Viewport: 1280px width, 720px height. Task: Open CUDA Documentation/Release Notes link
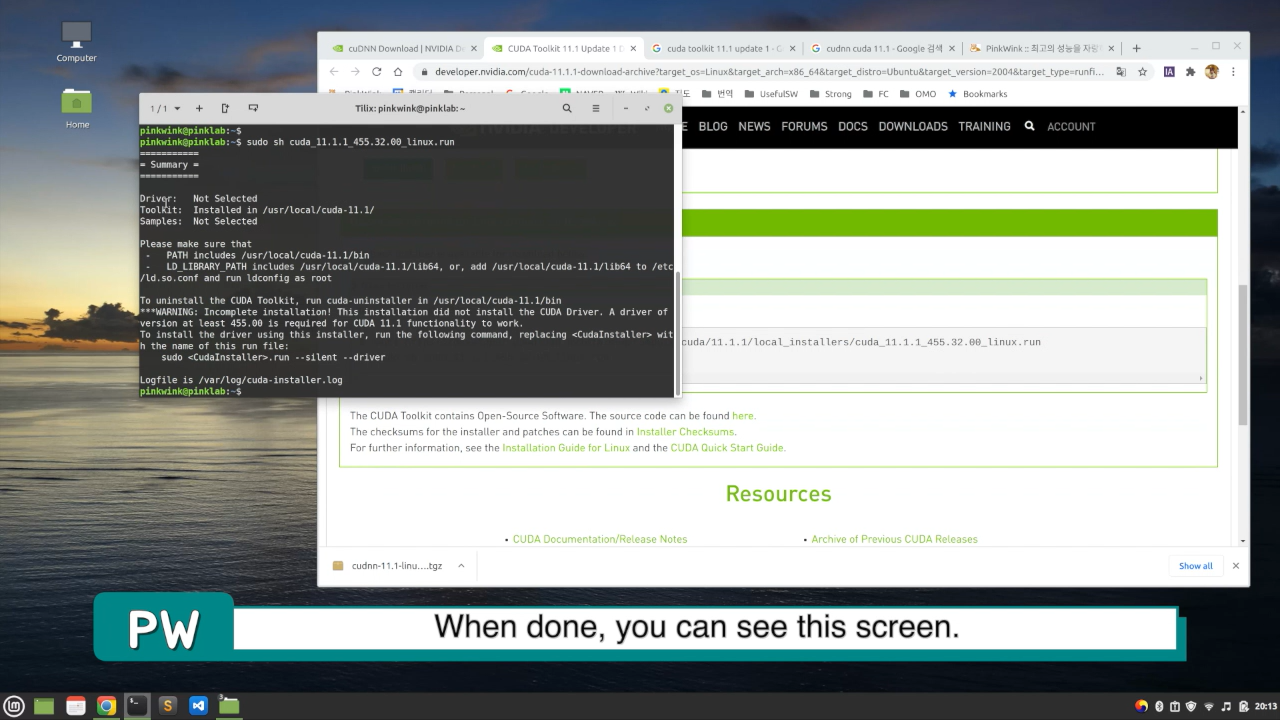coord(600,539)
